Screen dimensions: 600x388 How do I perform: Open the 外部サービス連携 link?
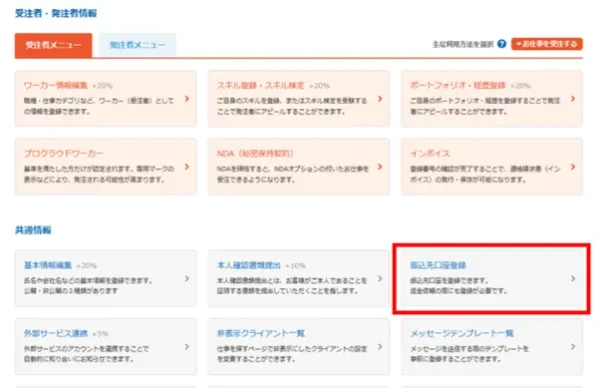(56, 333)
